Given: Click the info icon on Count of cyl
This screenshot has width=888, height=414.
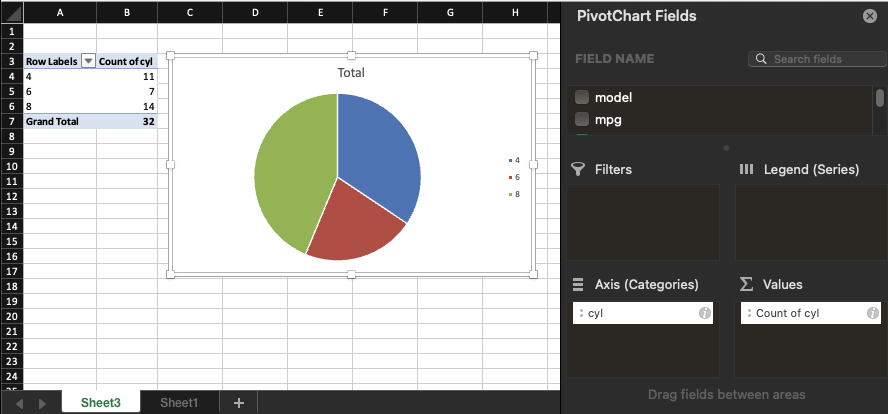Looking at the screenshot, I should point(872,313).
